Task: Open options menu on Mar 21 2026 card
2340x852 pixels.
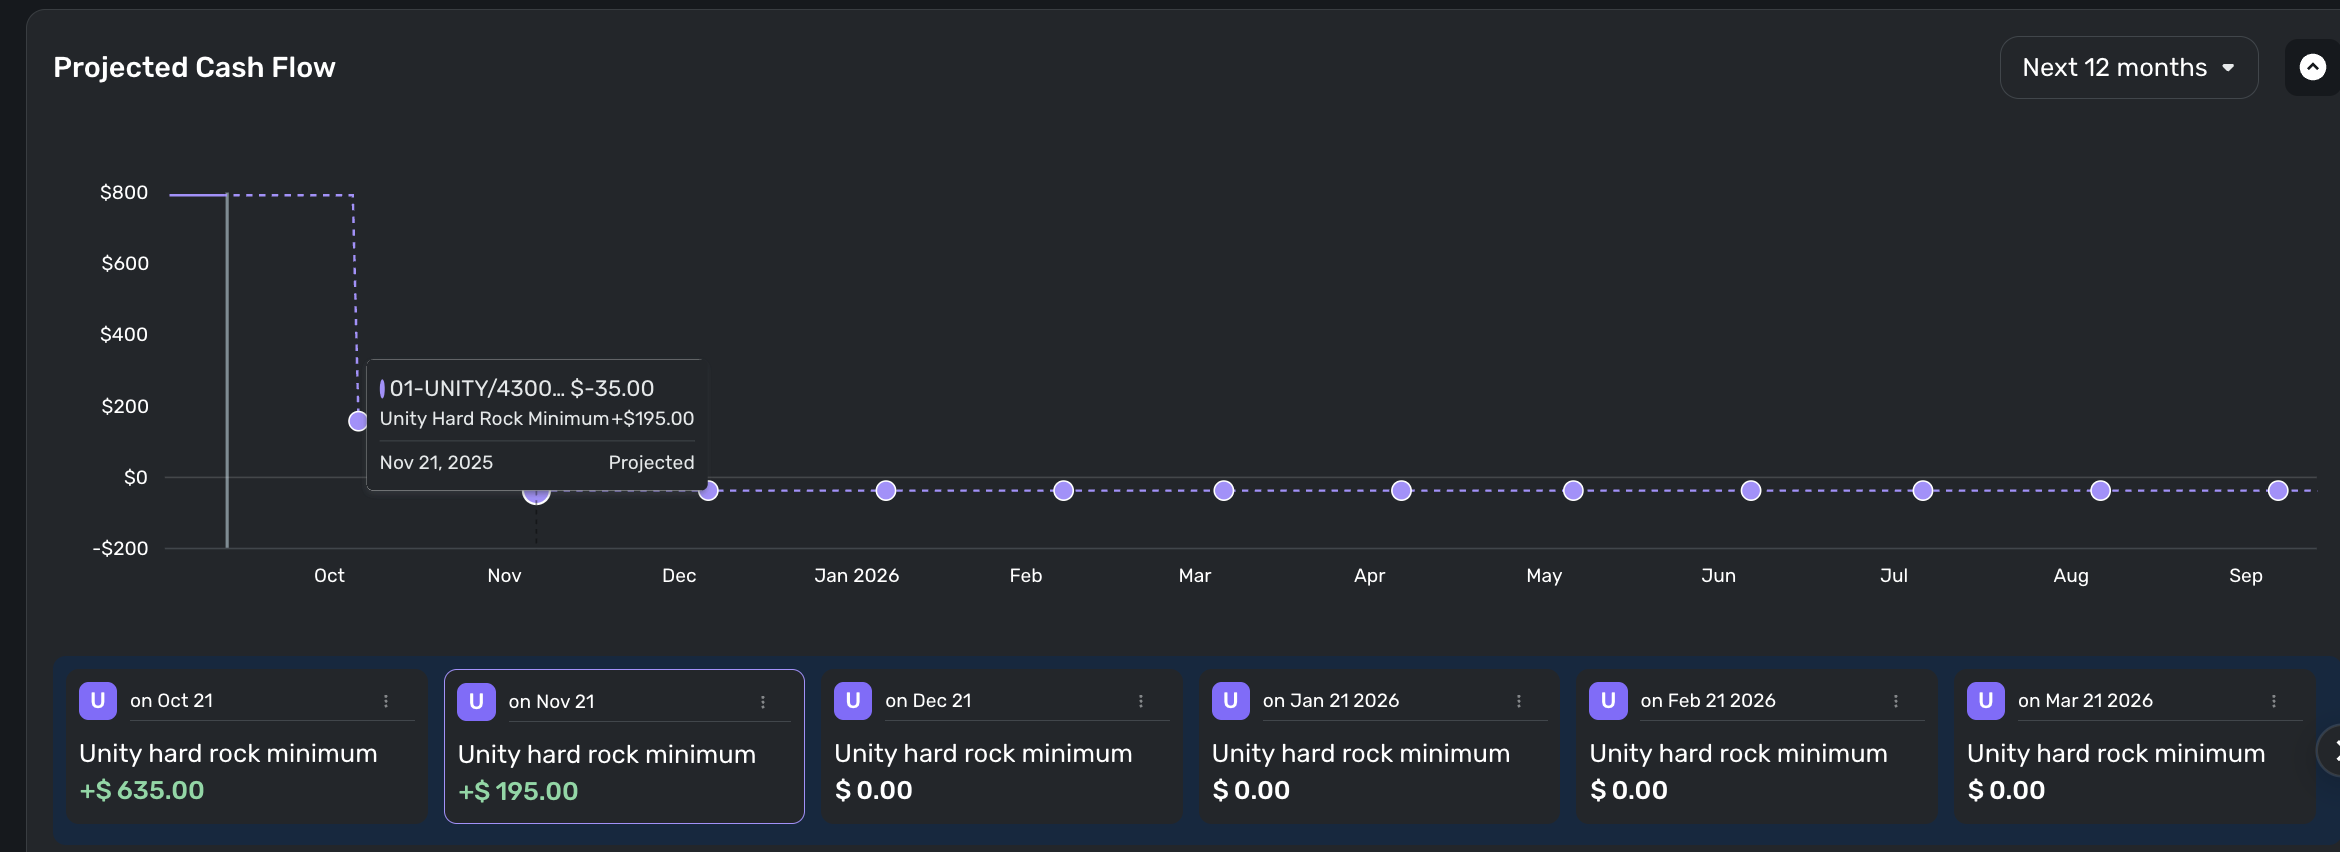Action: tap(2274, 701)
